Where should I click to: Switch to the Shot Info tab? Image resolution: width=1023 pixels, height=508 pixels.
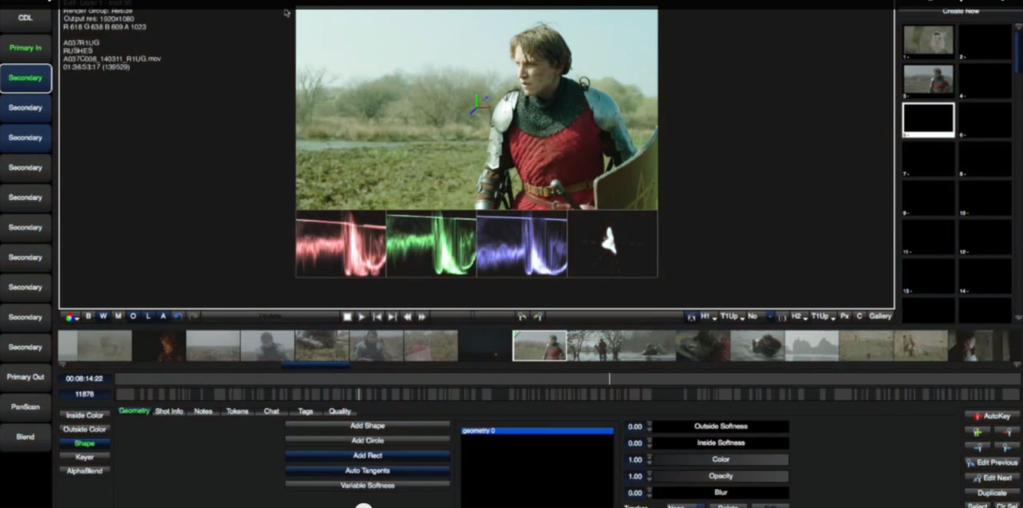[x=169, y=411]
